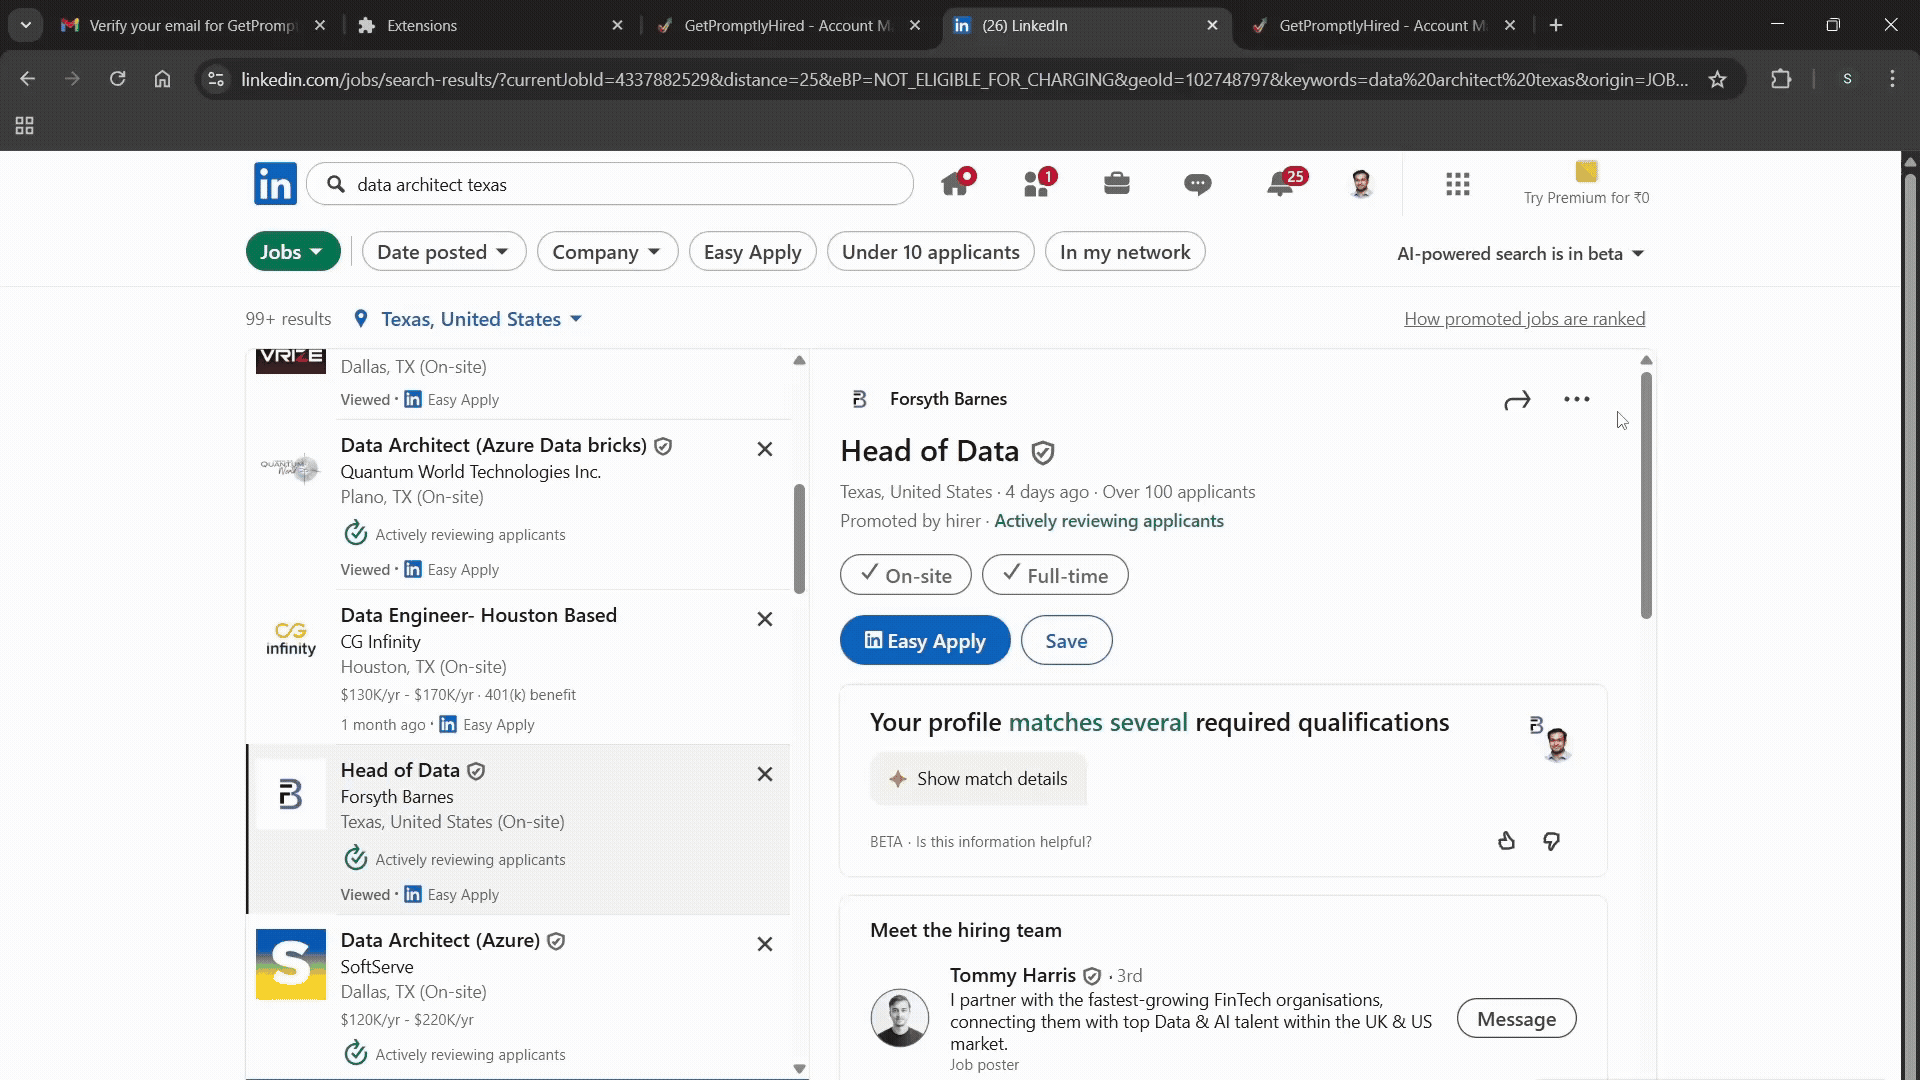Toggle the Under 10 applicants filter
The image size is (1920, 1080).
coord(930,251)
